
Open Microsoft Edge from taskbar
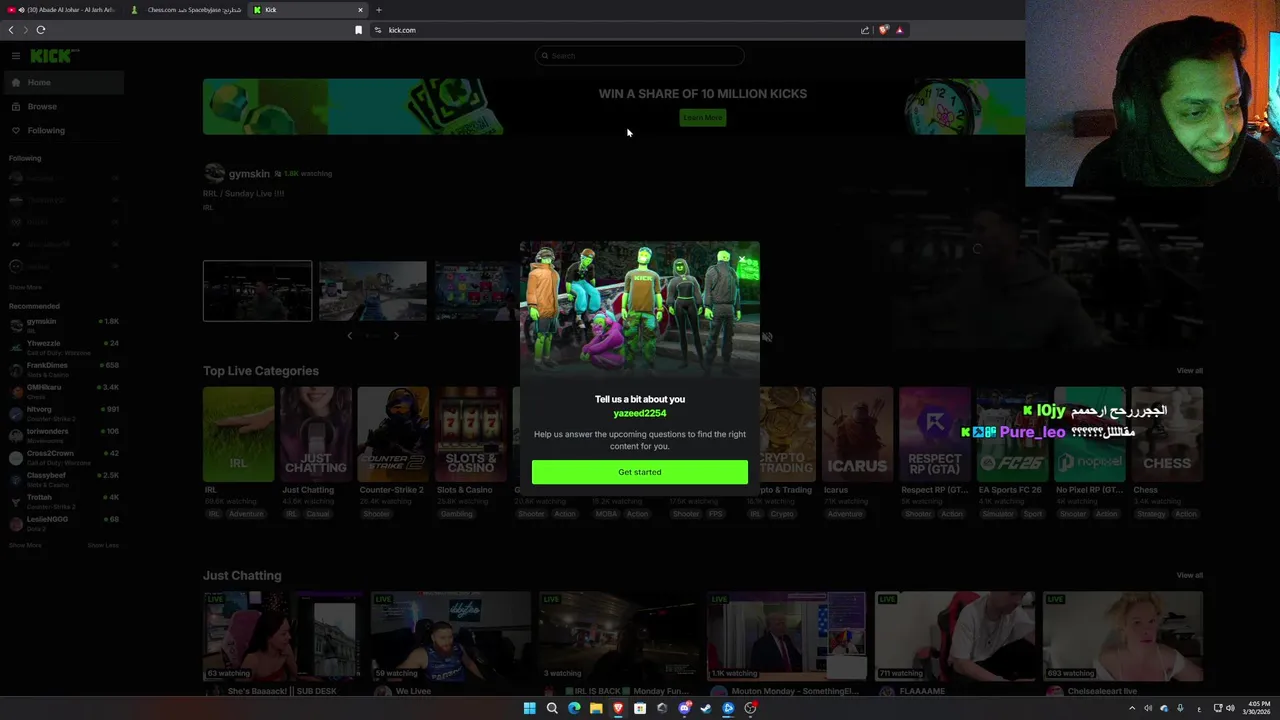pyautogui.click(x=574, y=708)
